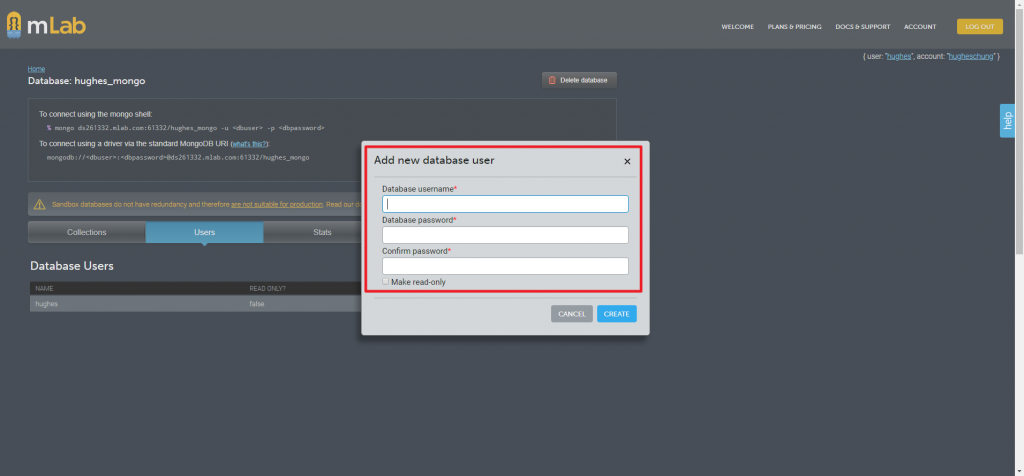Close the Add new database user dialog
This screenshot has width=1024, height=476.
627,161
